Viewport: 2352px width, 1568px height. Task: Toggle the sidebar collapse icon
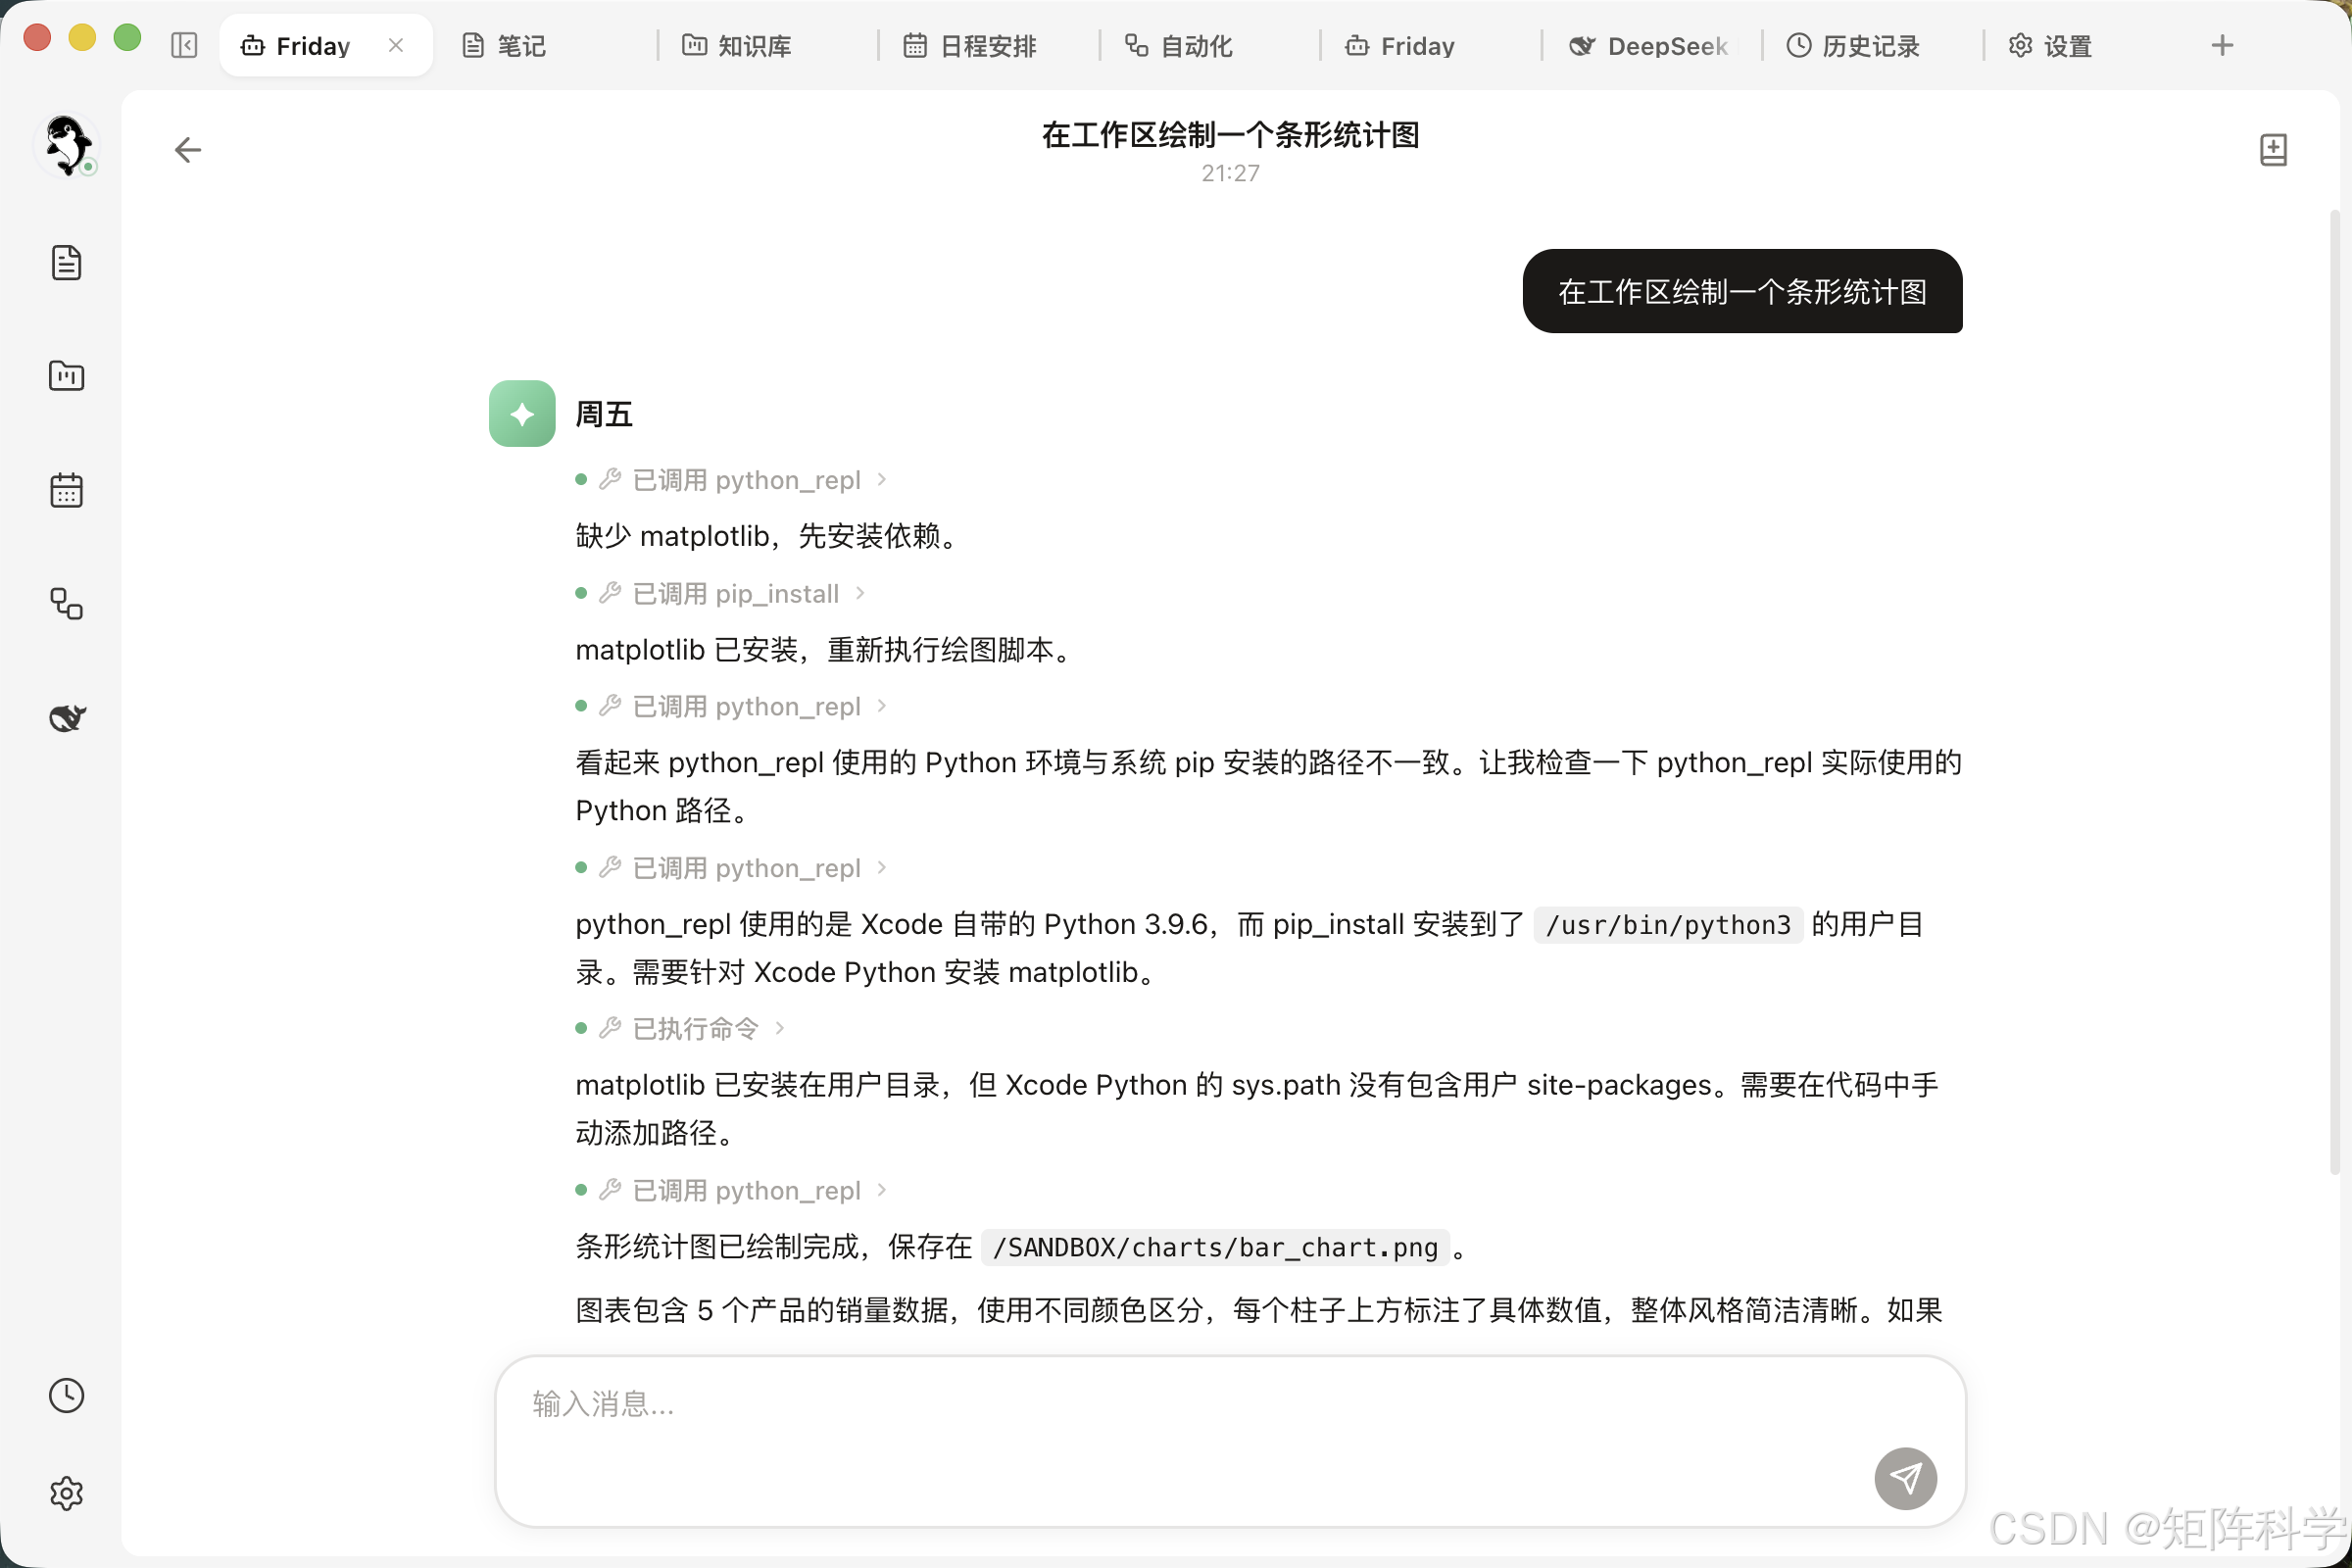184,45
